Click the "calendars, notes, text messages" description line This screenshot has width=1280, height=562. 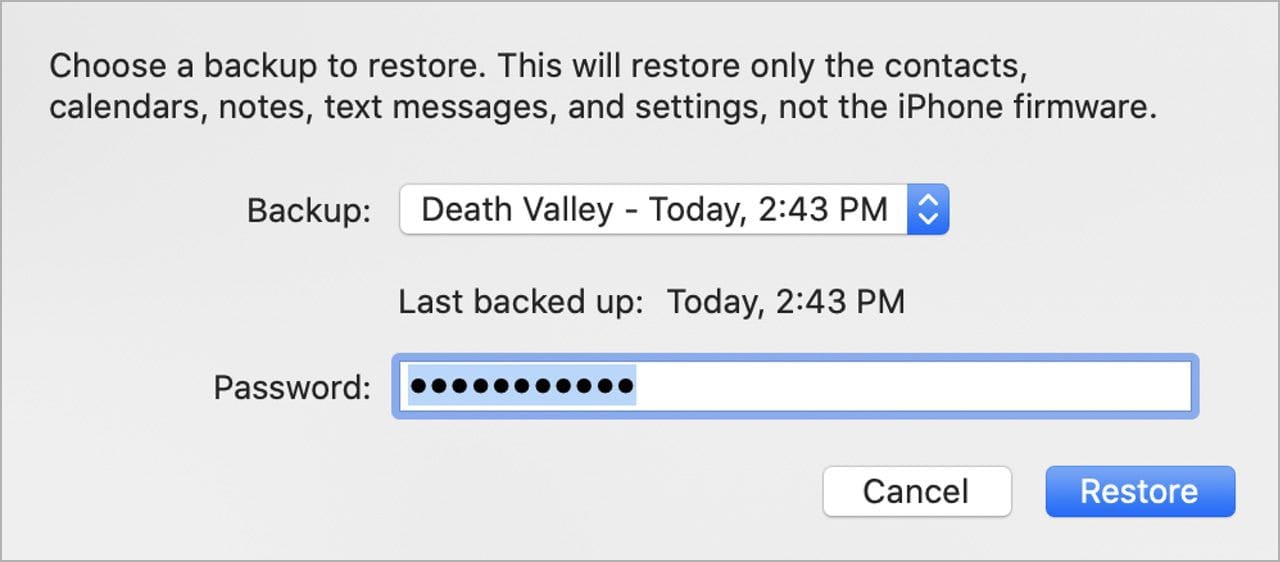coord(300,107)
